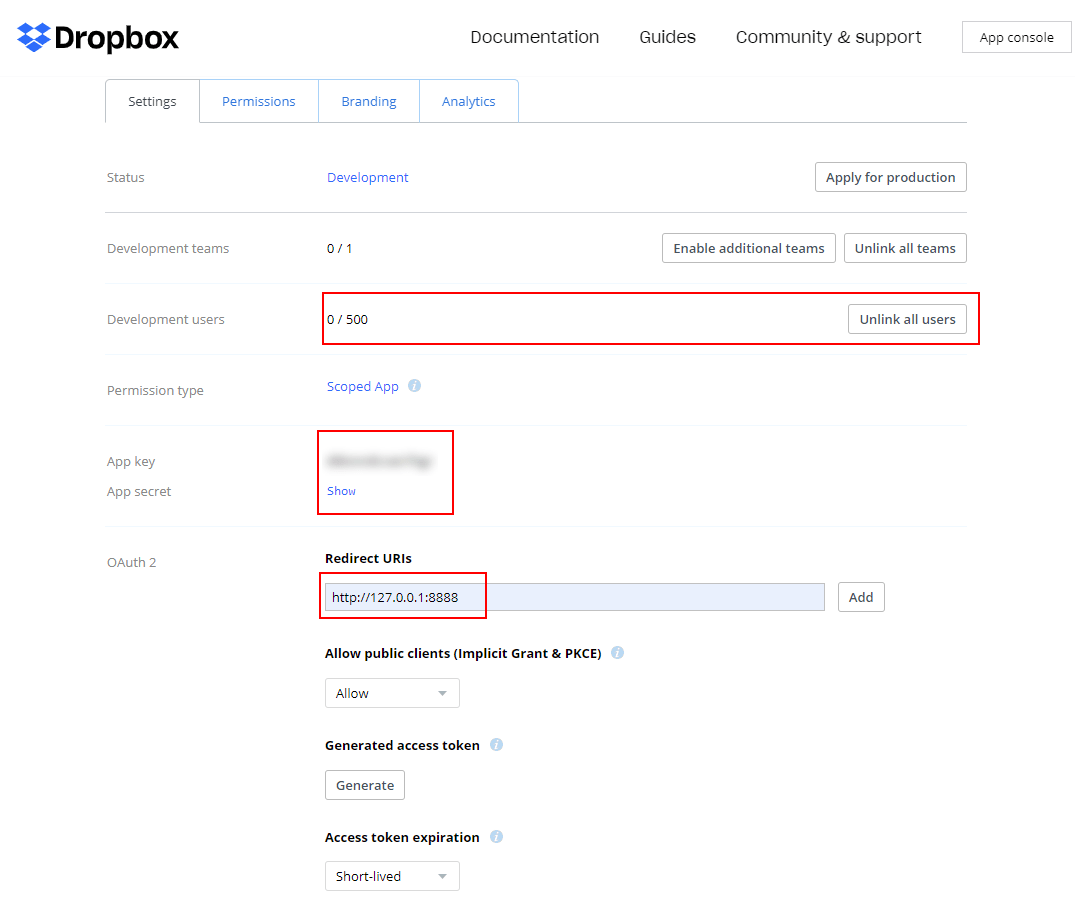Image resolution: width=1075 pixels, height=909 pixels.
Task: Click Unlink all teams
Action: pos(904,248)
